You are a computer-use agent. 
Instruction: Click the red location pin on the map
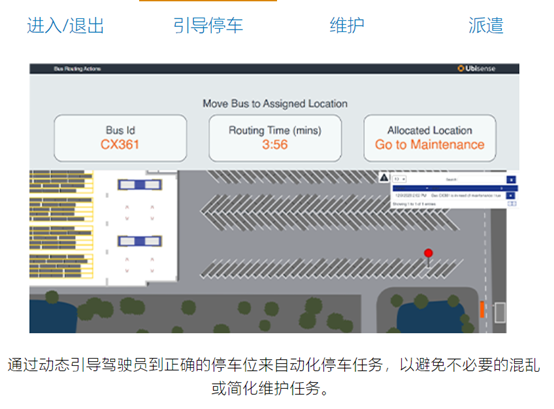pyautogui.click(x=428, y=253)
